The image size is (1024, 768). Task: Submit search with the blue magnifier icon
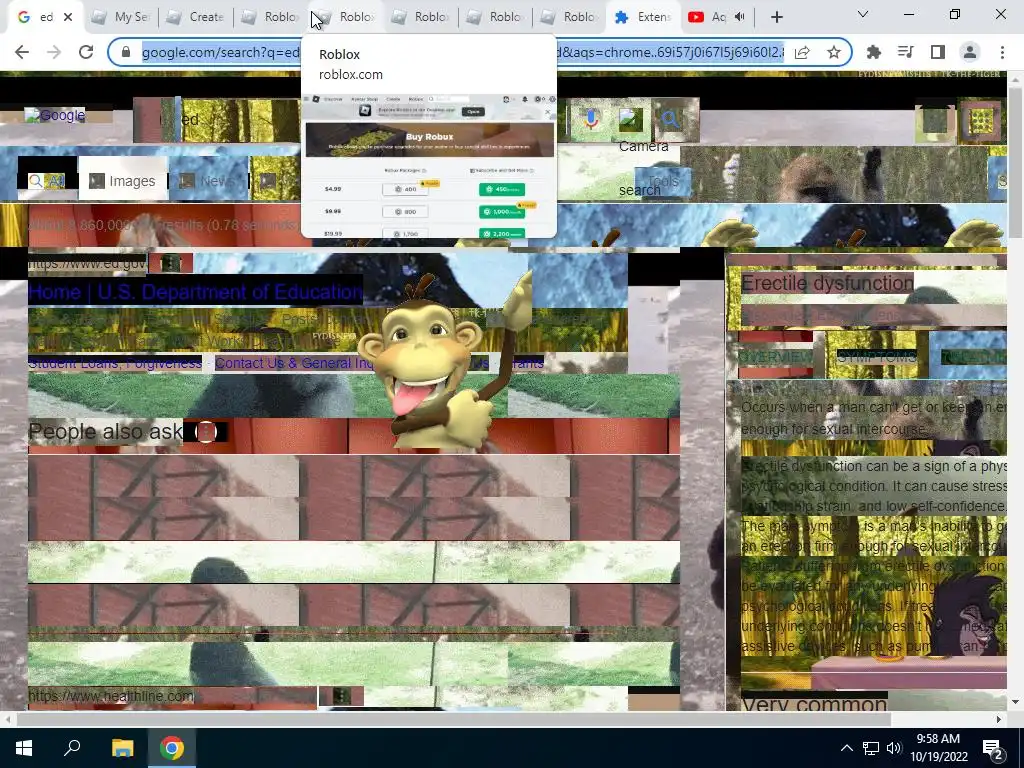click(670, 120)
